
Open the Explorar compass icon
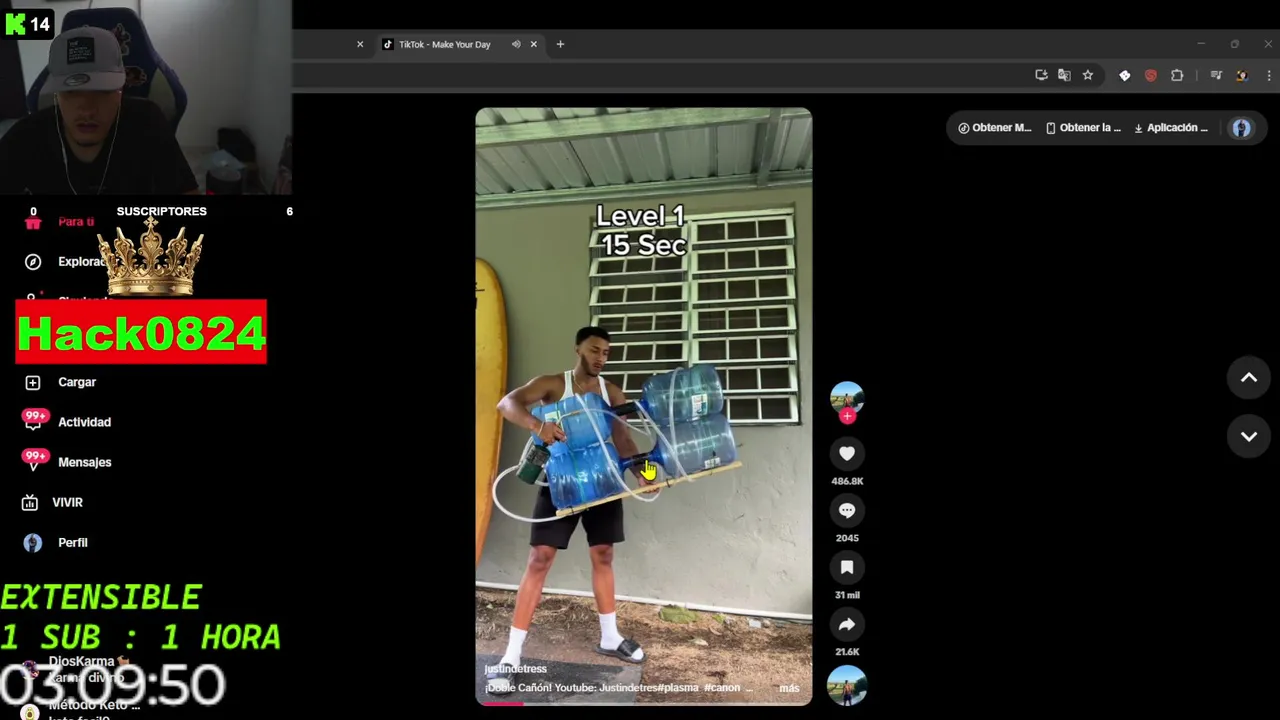[33, 262]
